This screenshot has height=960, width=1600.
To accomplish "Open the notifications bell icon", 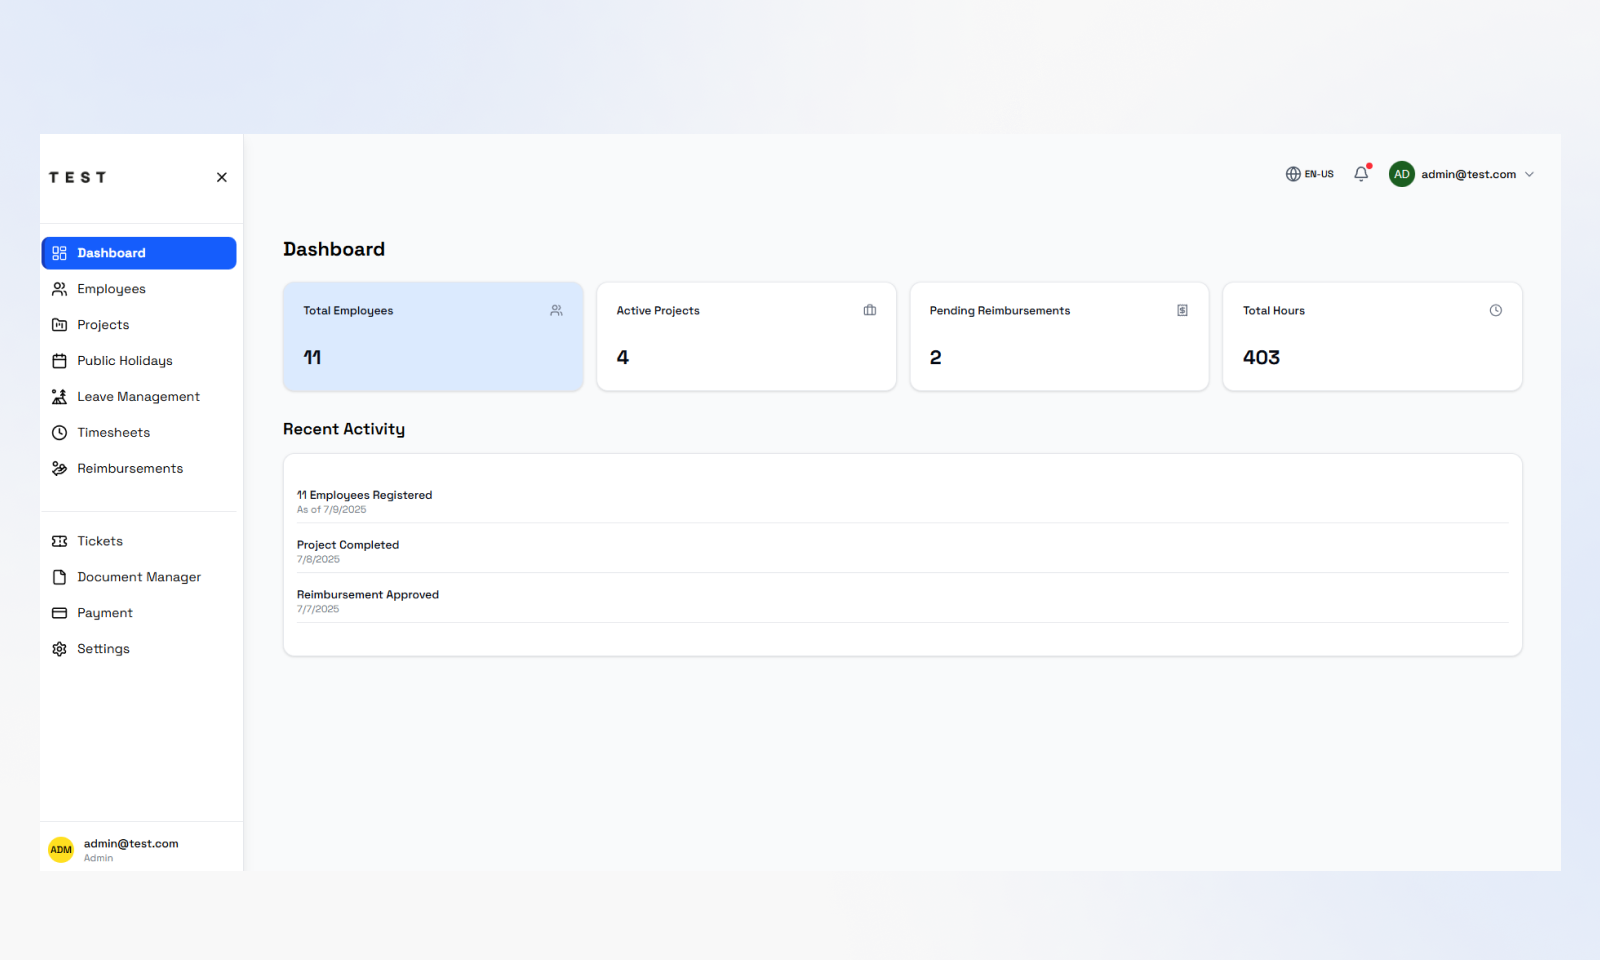I will coord(1361,174).
